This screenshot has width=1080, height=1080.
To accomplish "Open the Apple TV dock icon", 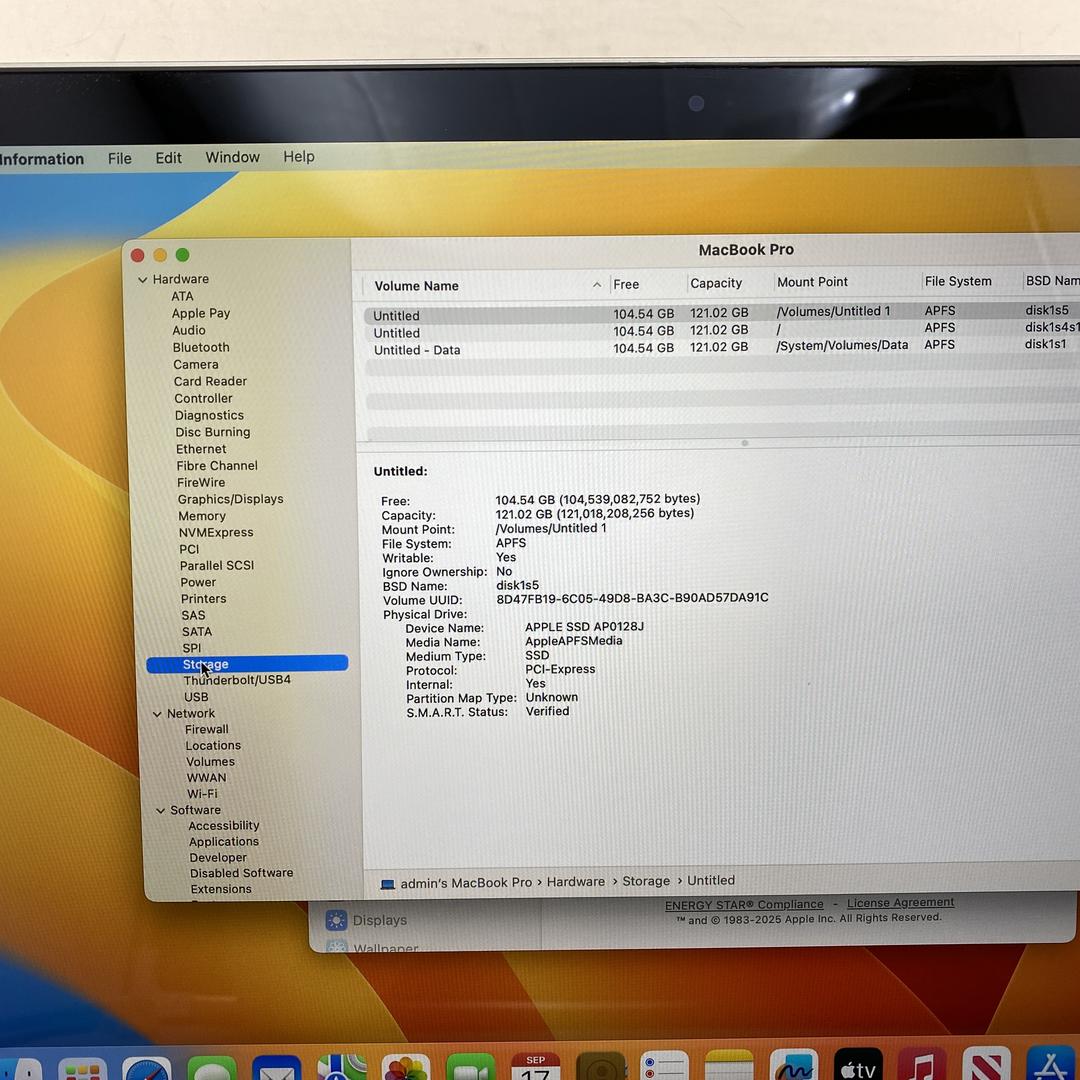I will click(857, 1068).
